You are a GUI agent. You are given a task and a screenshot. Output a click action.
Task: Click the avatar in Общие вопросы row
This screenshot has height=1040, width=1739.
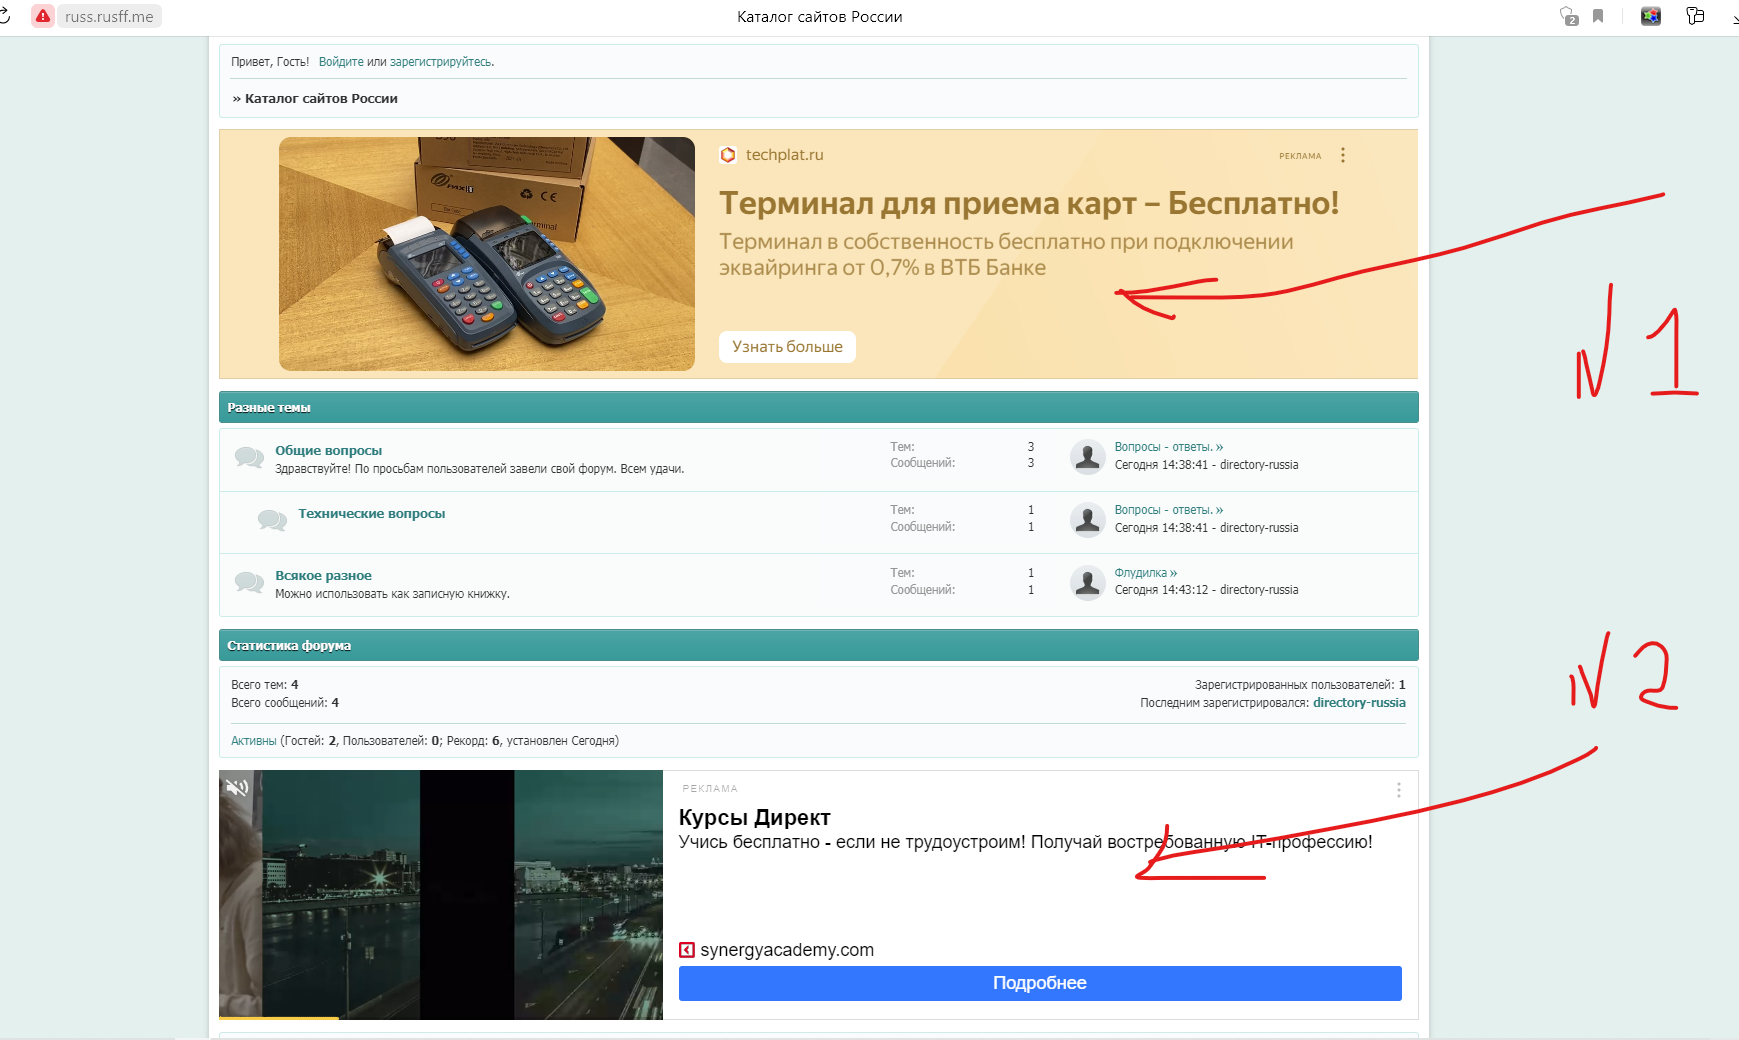tap(1087, 456)
